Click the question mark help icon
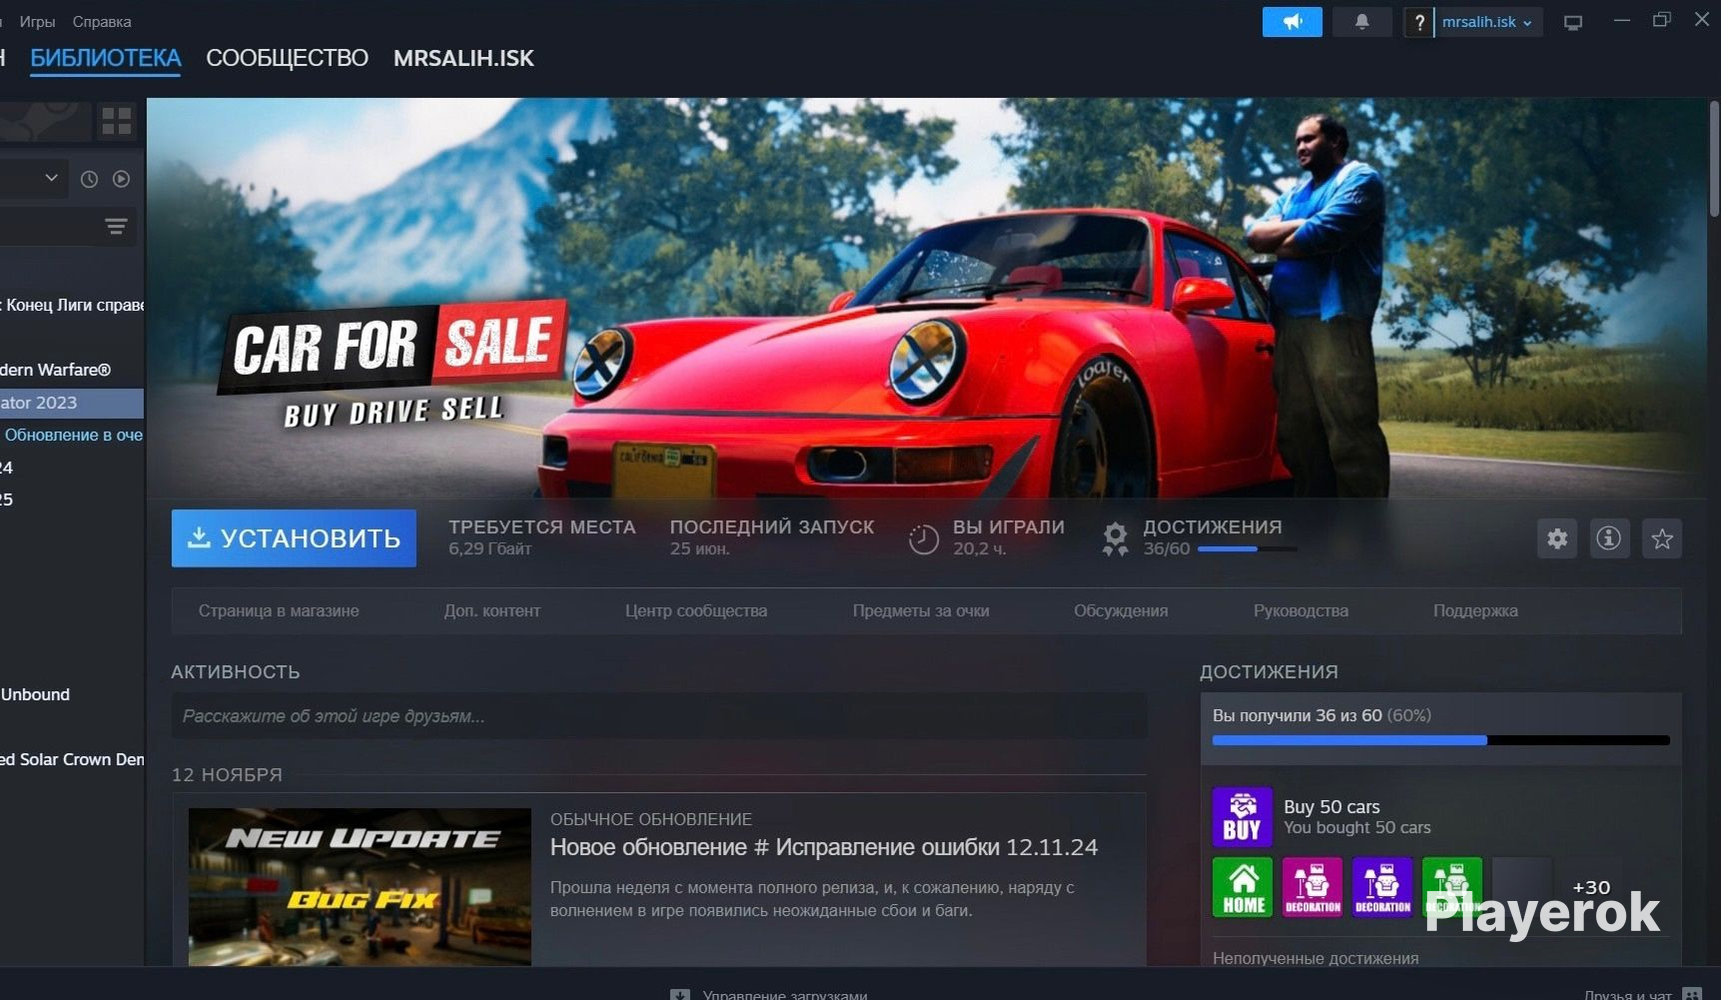1721x1000 pixels. click(x=1419, y=22)
